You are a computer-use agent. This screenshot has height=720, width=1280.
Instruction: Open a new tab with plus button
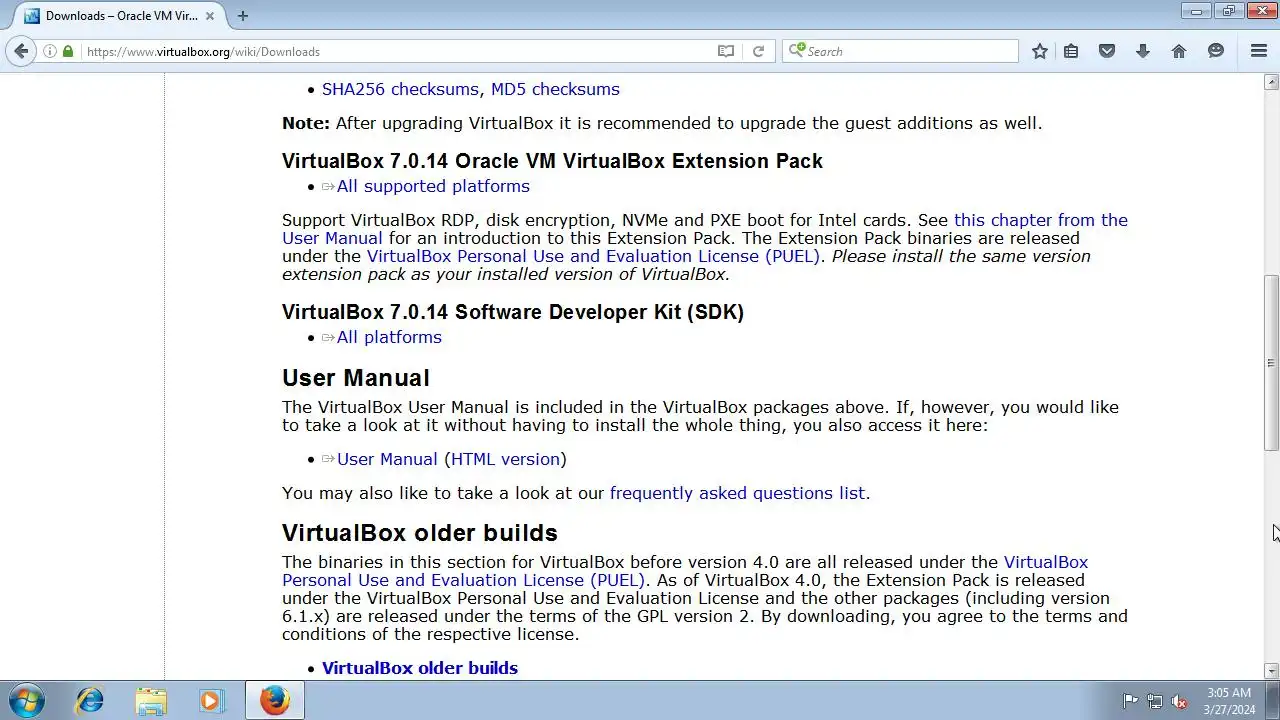[x=242, y=15]
